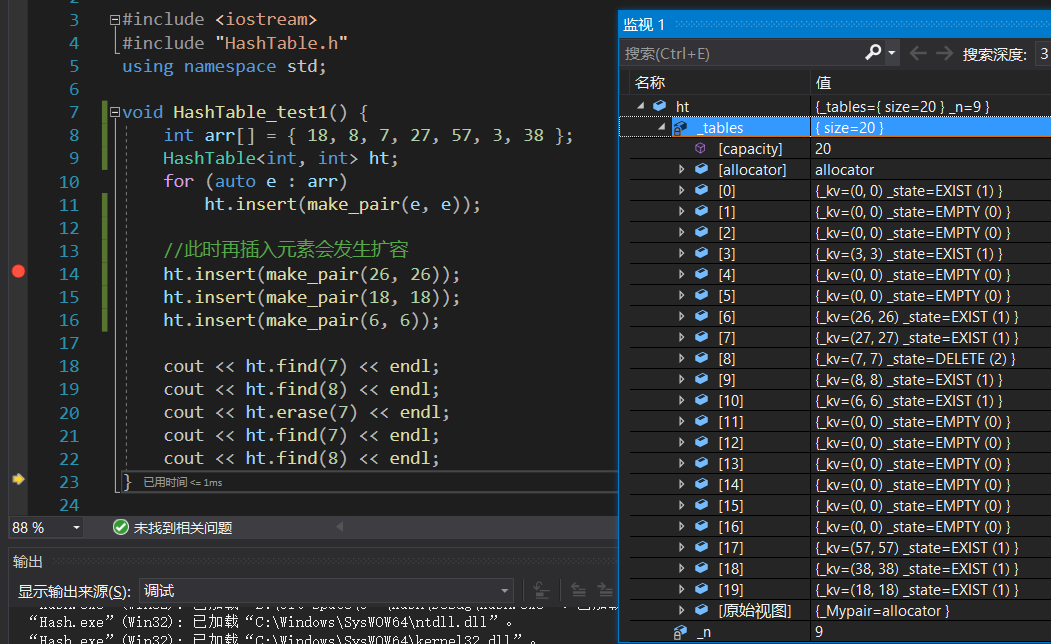Click the cube icon of row [10]
The width and height of the screenshot is (1051, 644).
coord(701,400)
